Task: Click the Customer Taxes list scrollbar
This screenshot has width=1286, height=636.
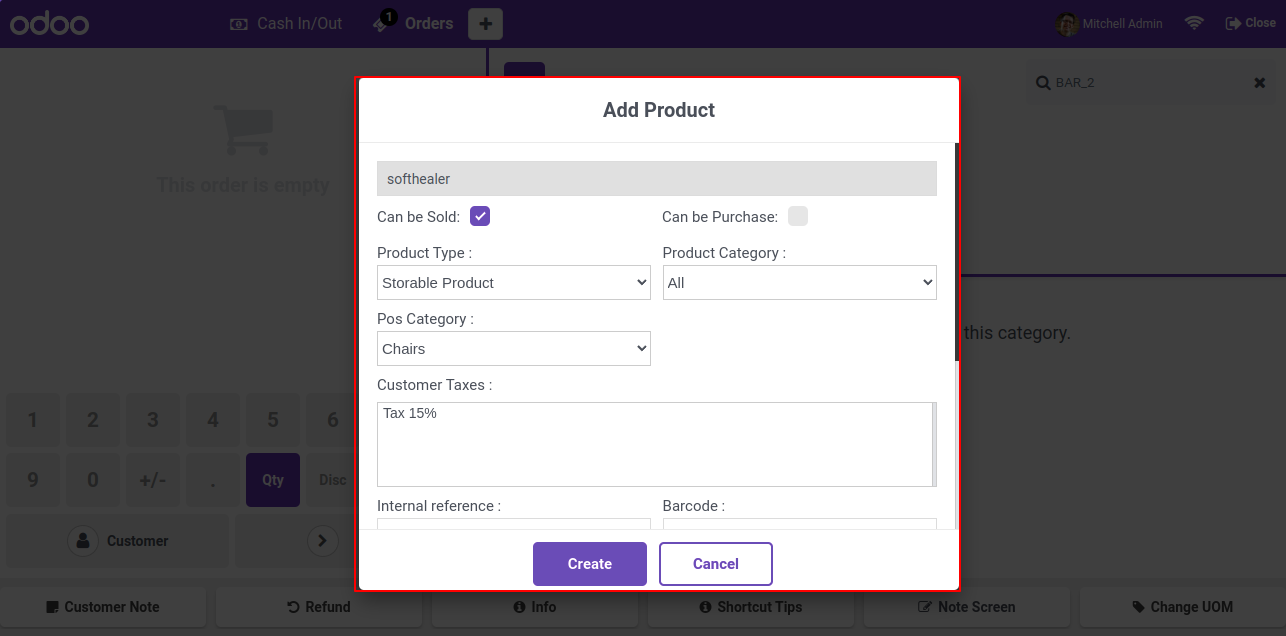Action: (x=934, y=444)
